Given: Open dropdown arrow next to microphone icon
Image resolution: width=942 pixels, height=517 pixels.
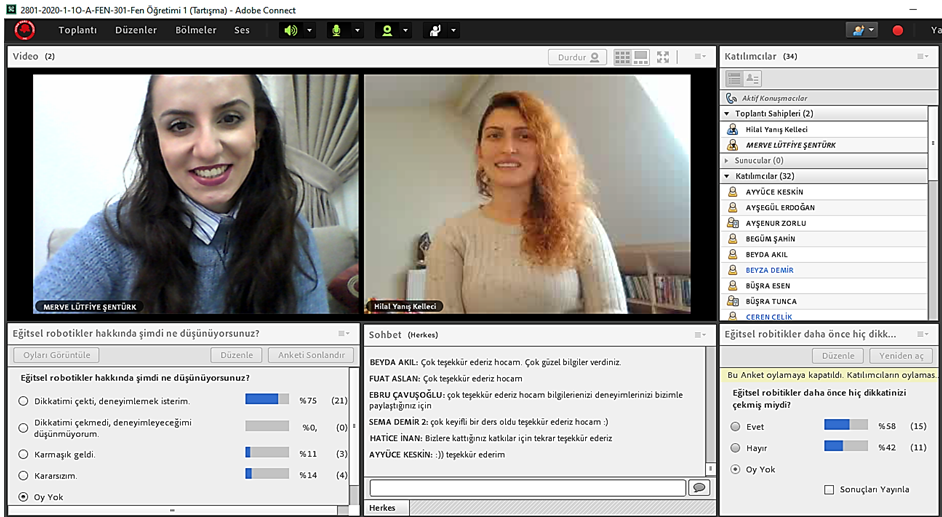Looking at the screenshot, I should point(356,30).
